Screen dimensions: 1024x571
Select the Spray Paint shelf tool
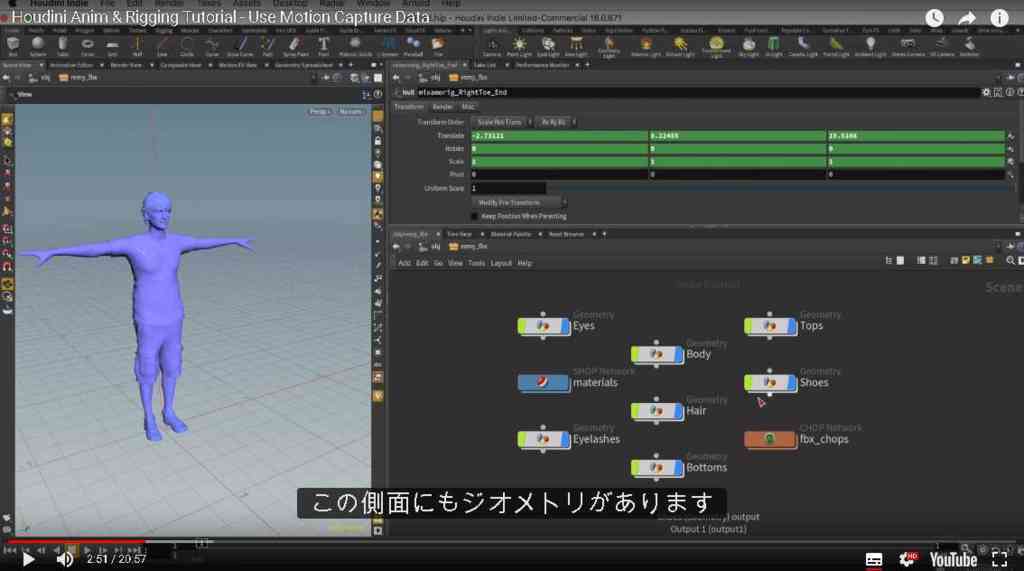tap(295, 46)
